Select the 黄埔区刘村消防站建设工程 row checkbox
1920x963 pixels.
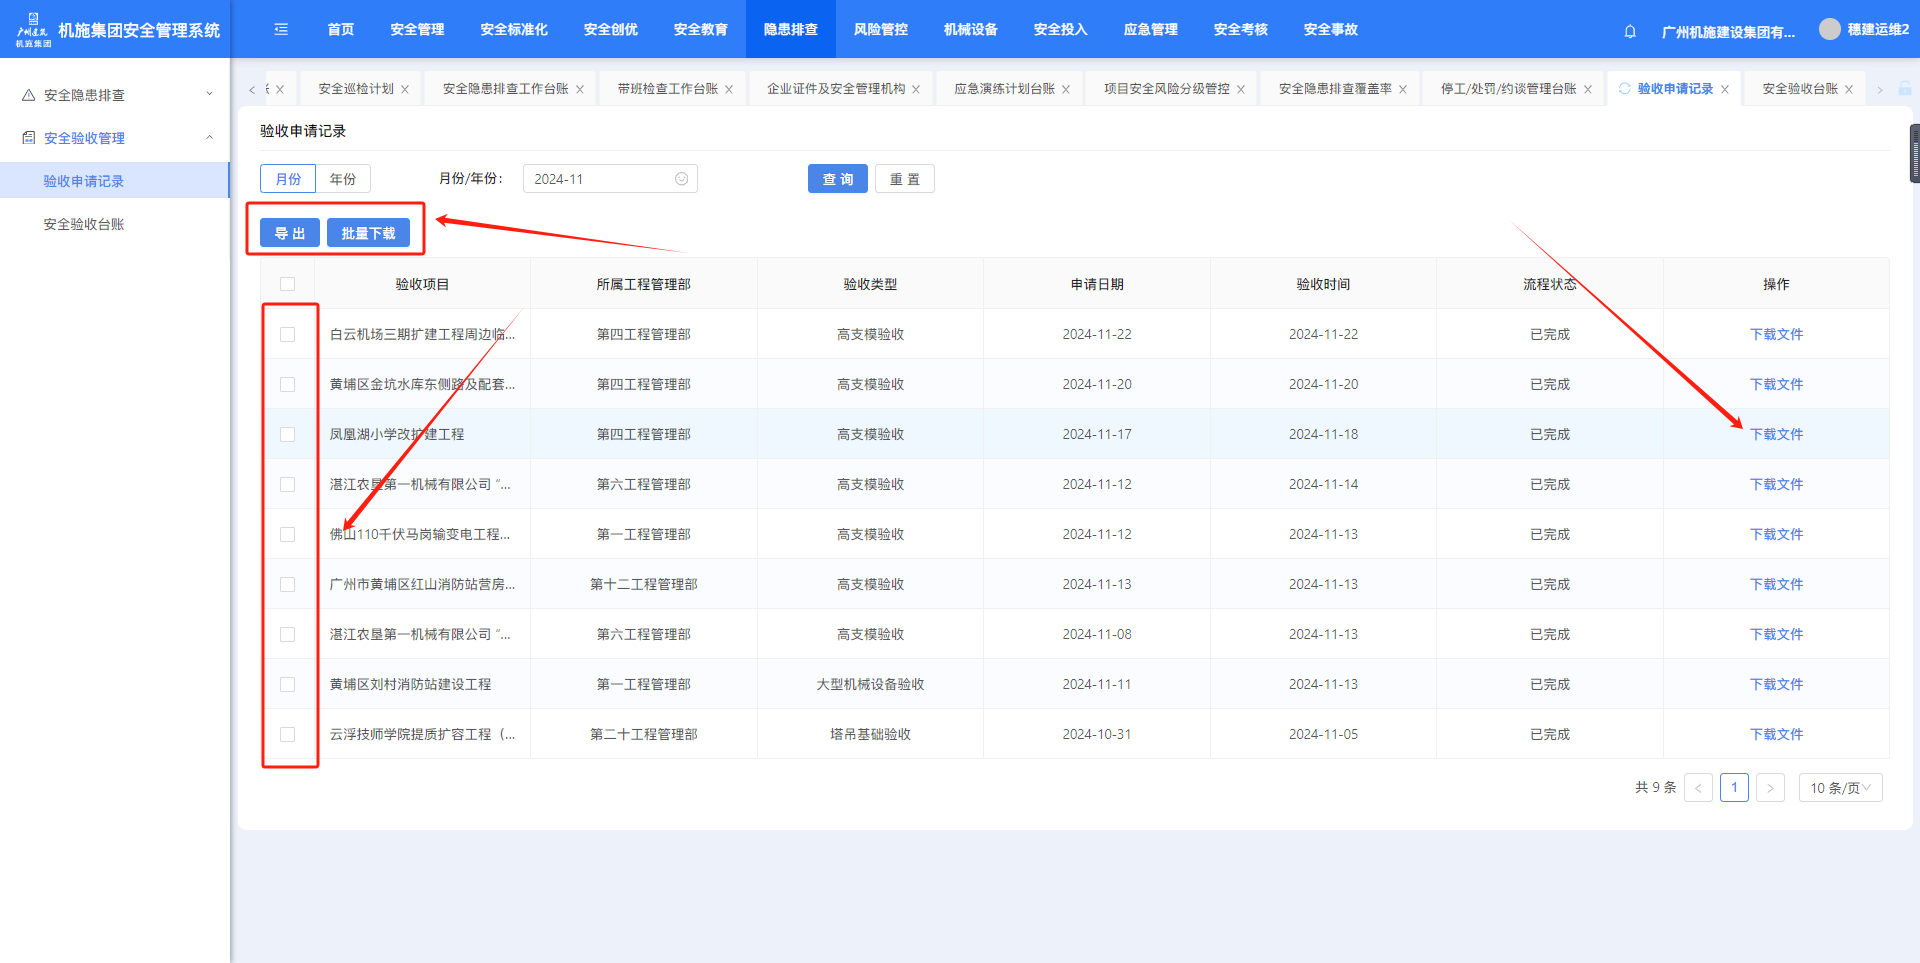pos(288,684)
